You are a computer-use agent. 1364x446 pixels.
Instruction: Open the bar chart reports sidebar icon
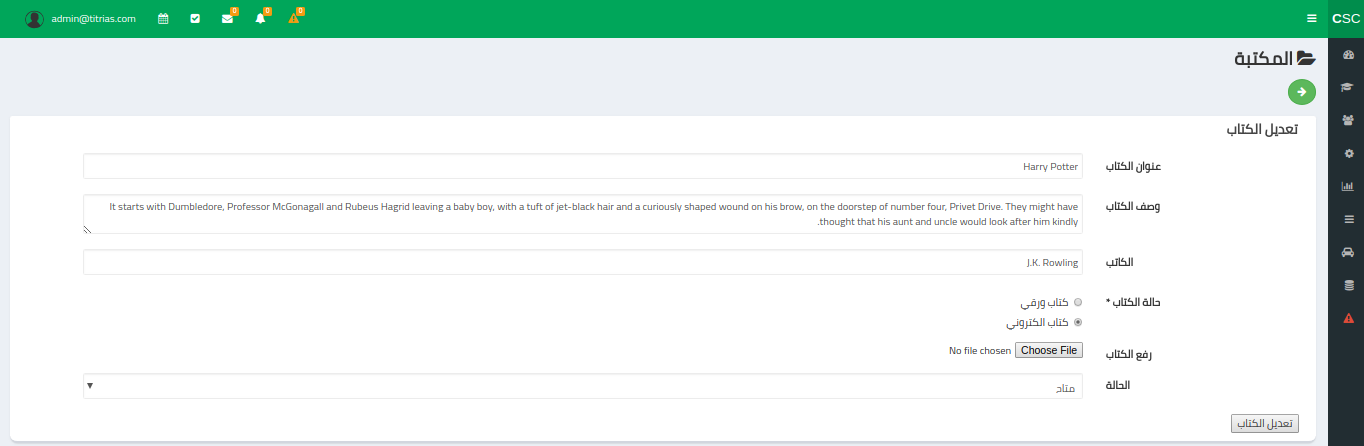click(x=1347, y=186)
